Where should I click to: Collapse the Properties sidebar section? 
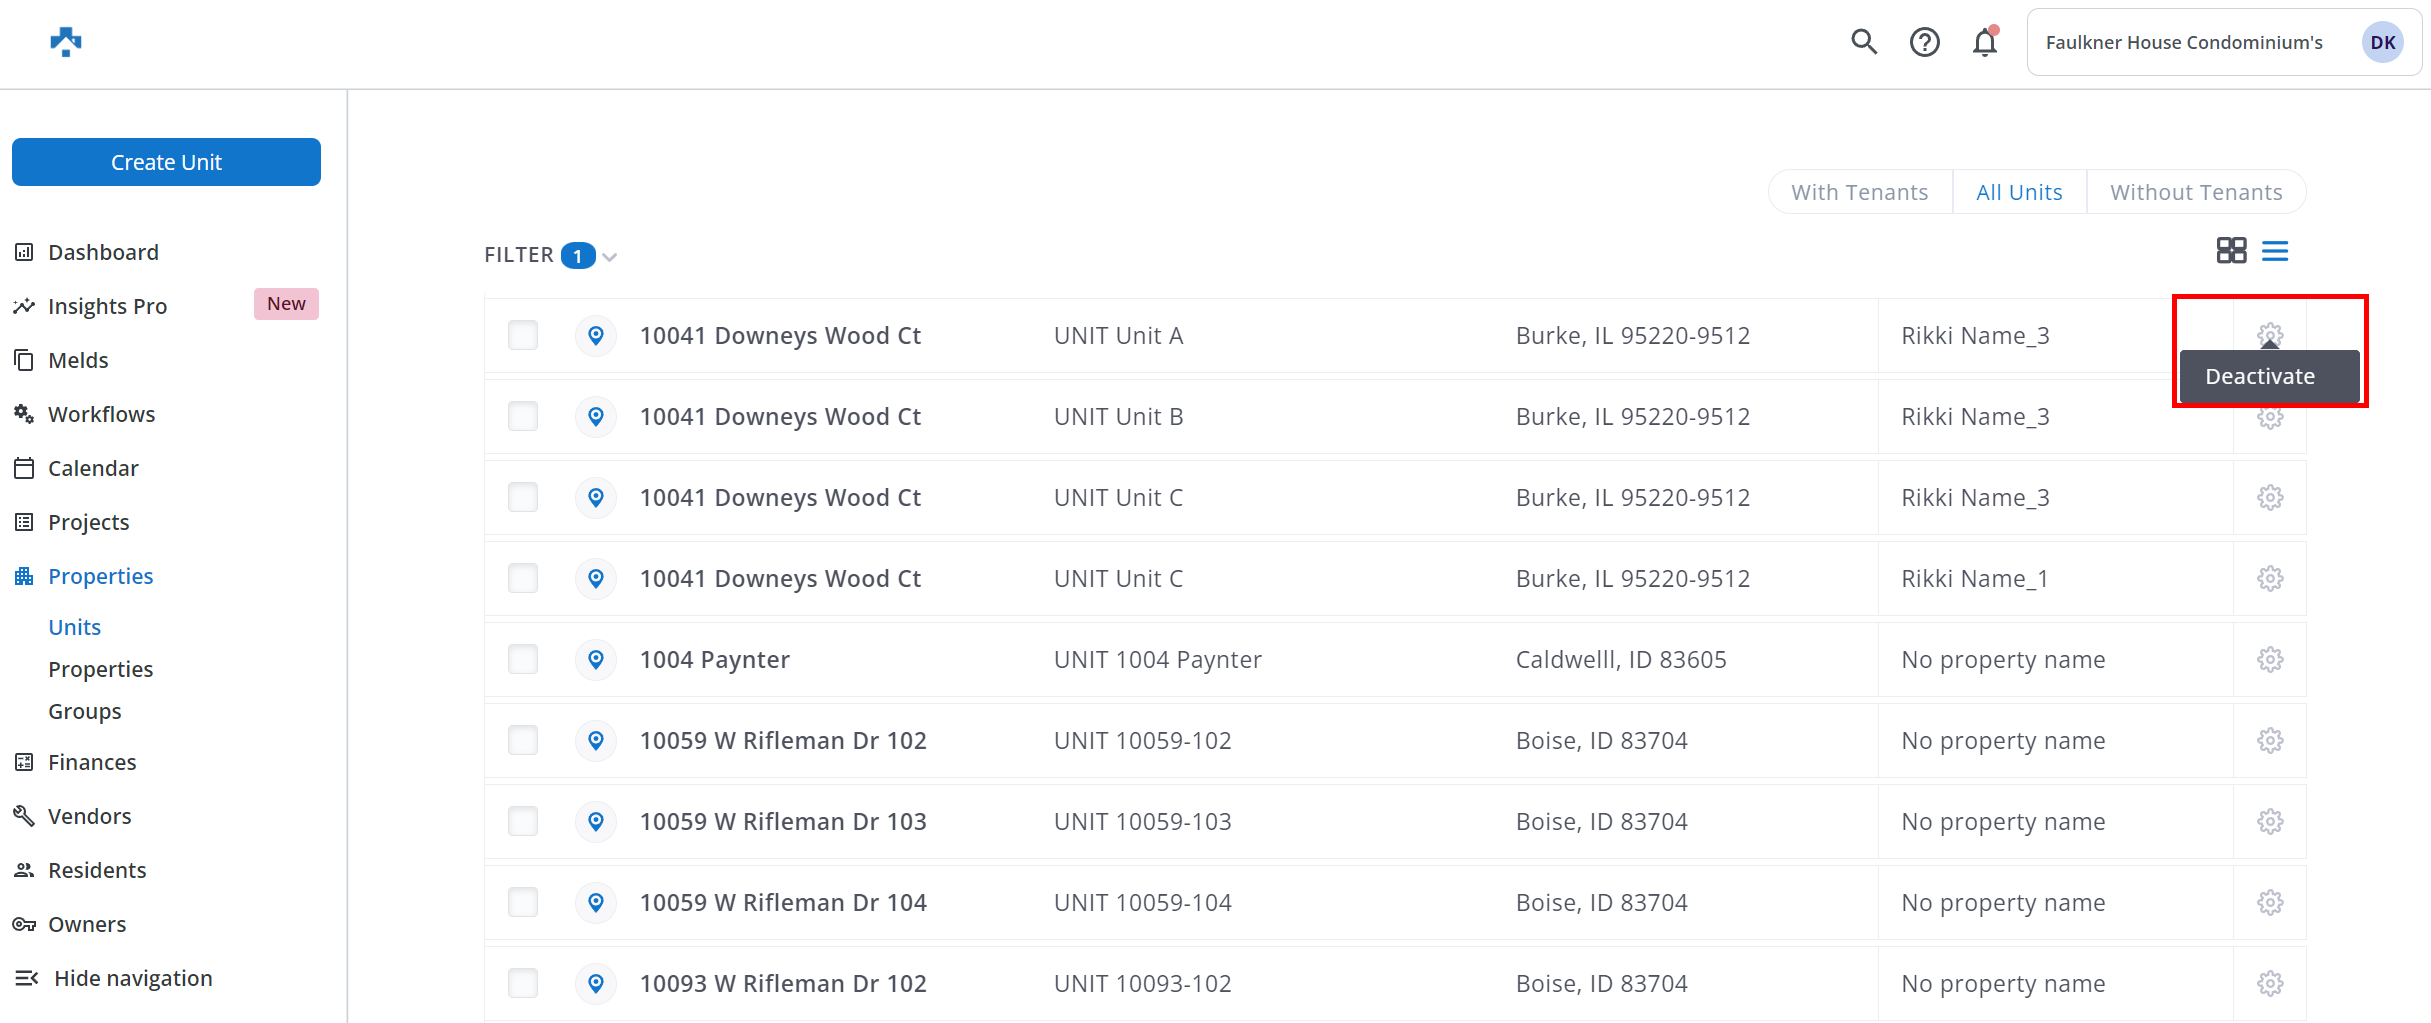coord(100,576)
